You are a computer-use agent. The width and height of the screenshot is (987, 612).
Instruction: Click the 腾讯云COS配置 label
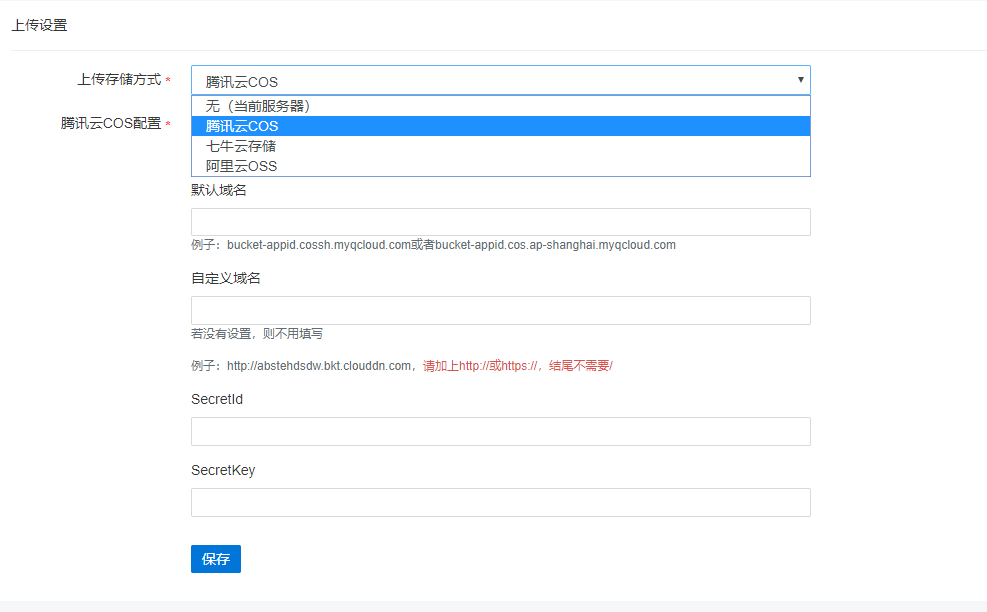(x=111, y=123)
